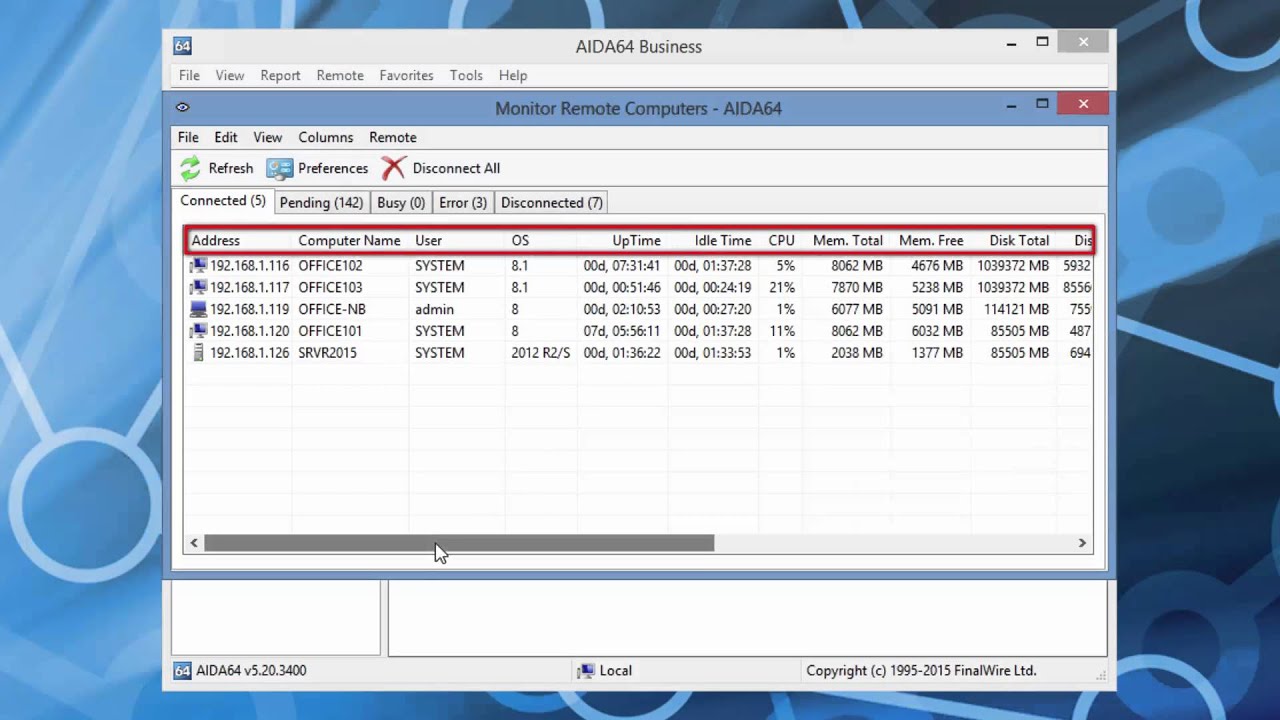Click the horizontal scrollbar right arrow

click(1082, 543)
